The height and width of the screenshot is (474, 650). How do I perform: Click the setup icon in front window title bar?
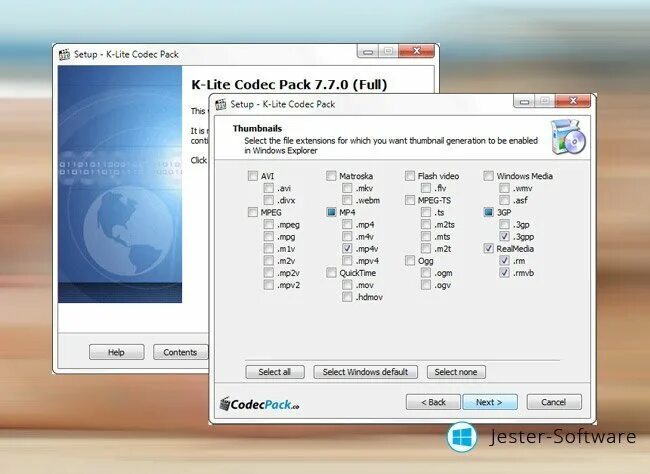(221, 104)
